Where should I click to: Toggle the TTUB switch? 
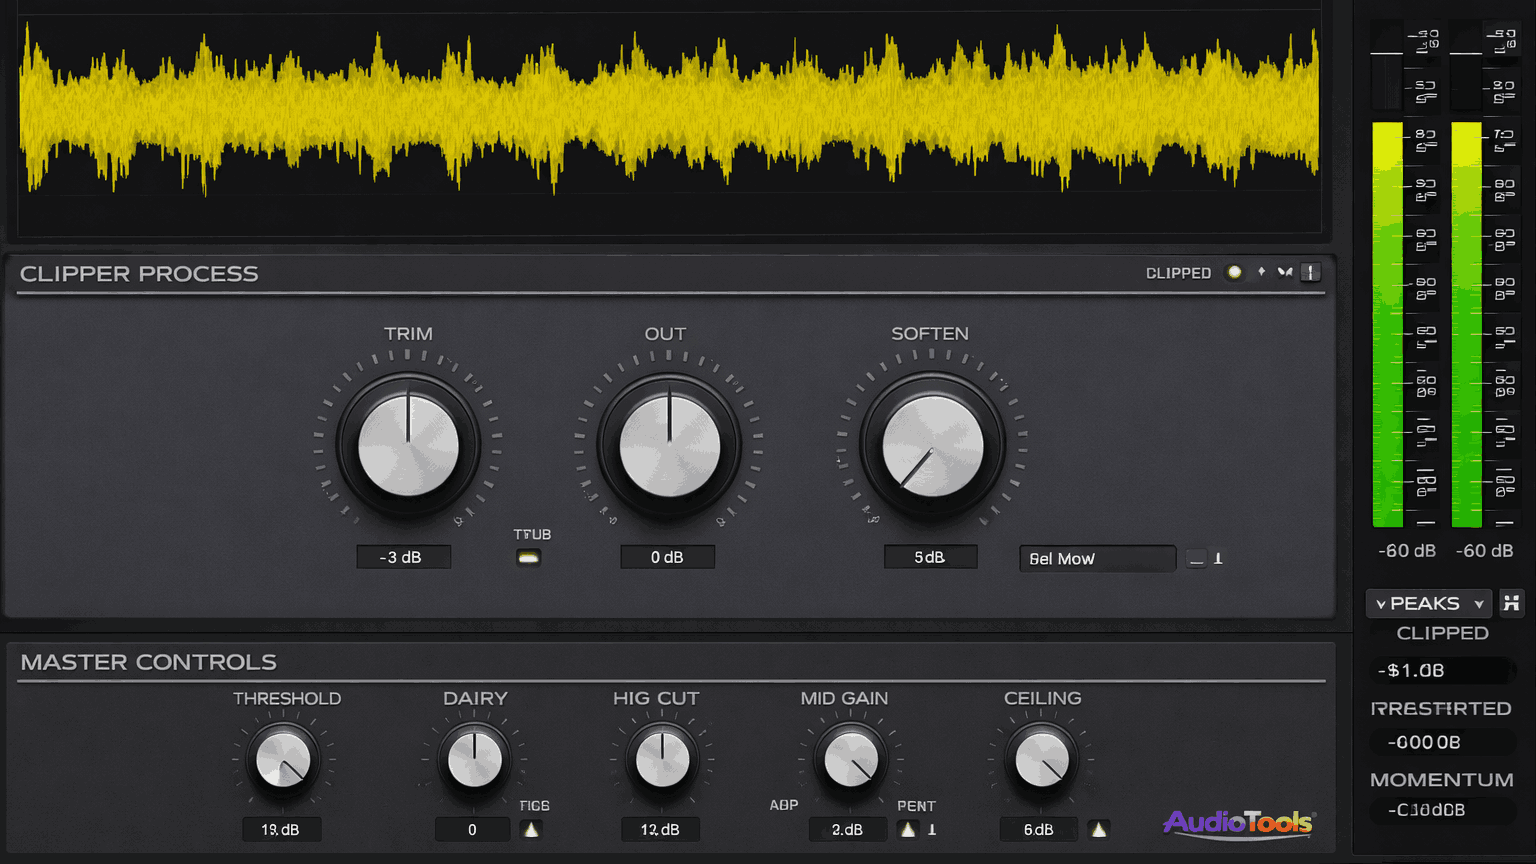(528, 558)
